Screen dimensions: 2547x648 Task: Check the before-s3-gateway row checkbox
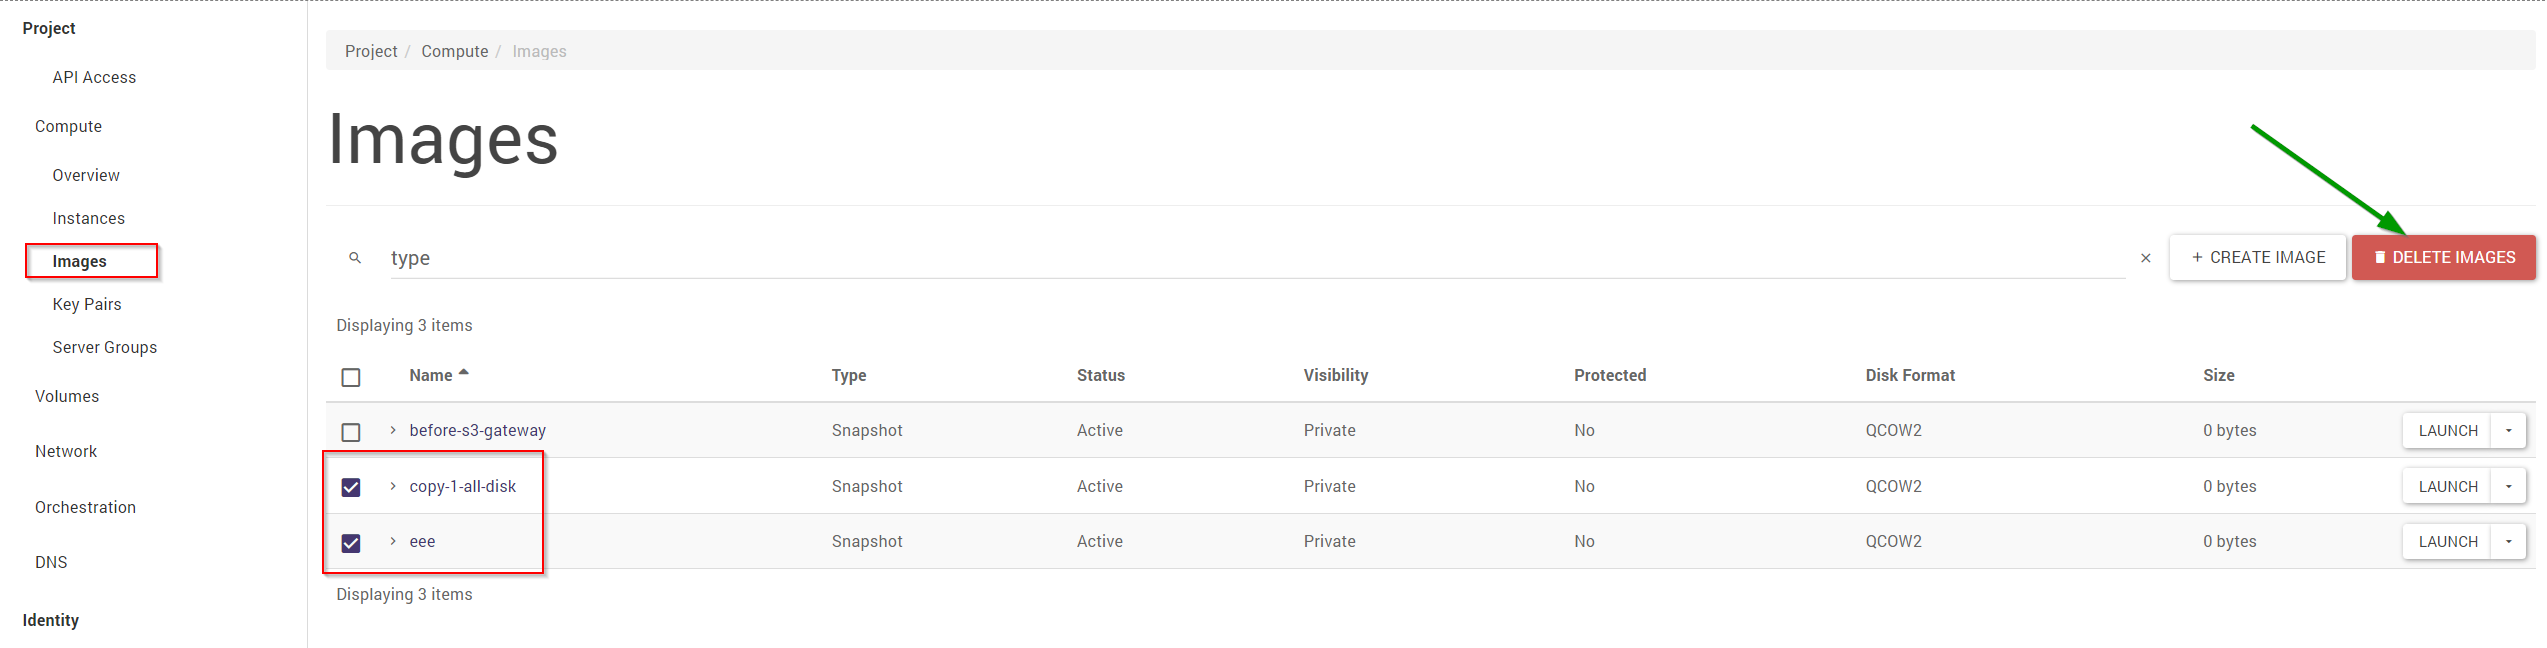coord(351,432)
